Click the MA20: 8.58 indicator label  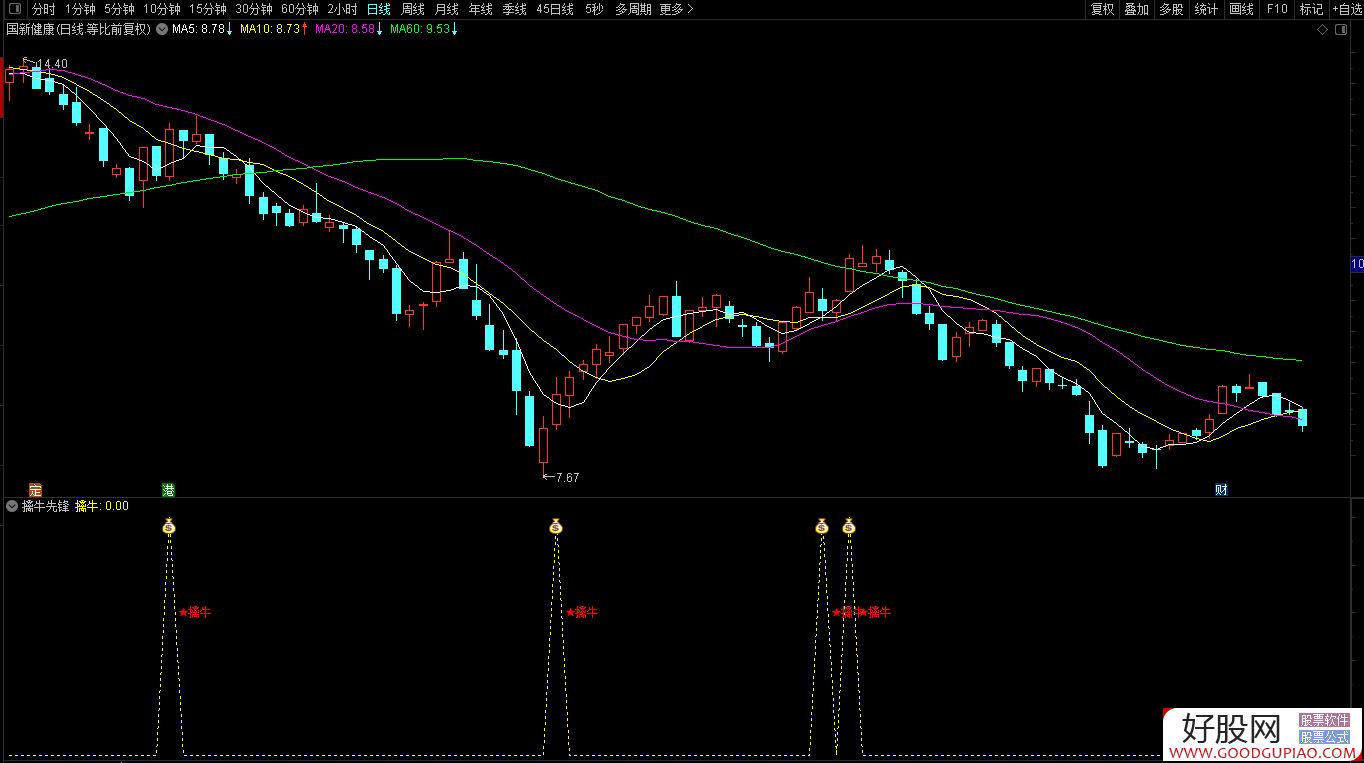(x=348, y=29)
